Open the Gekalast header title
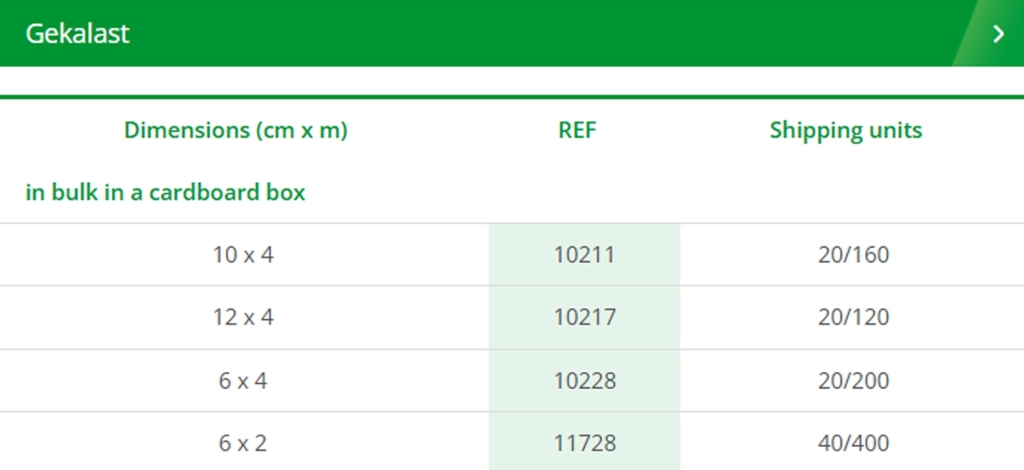This screenshot has width=1024, height=470. 77,33
